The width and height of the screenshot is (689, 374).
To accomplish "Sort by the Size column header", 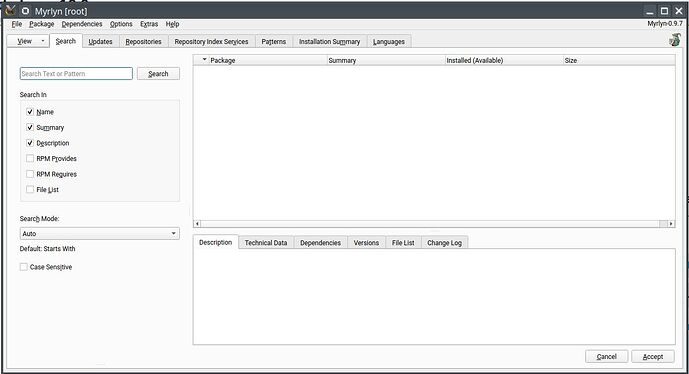I will pos(619,60).
